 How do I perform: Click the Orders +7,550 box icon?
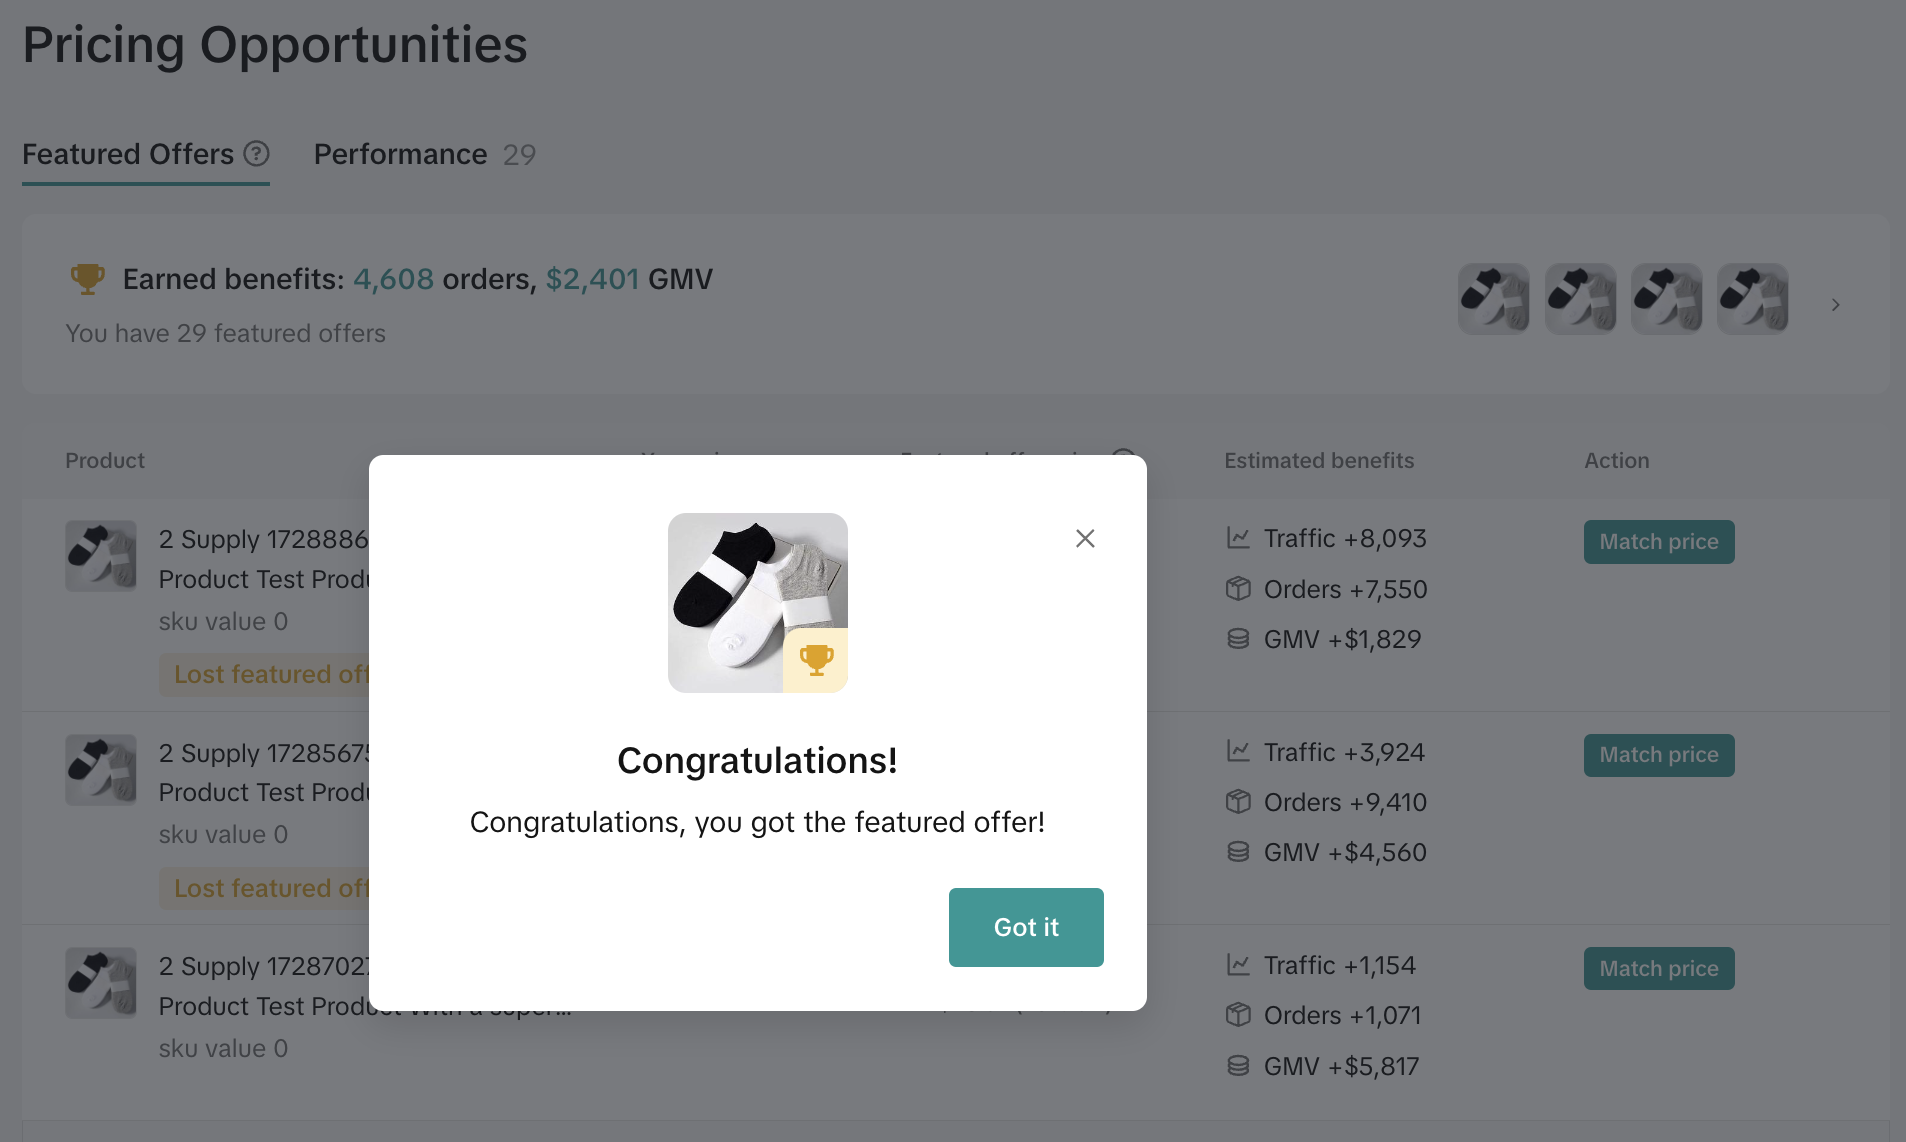(x=1238, y=589)
